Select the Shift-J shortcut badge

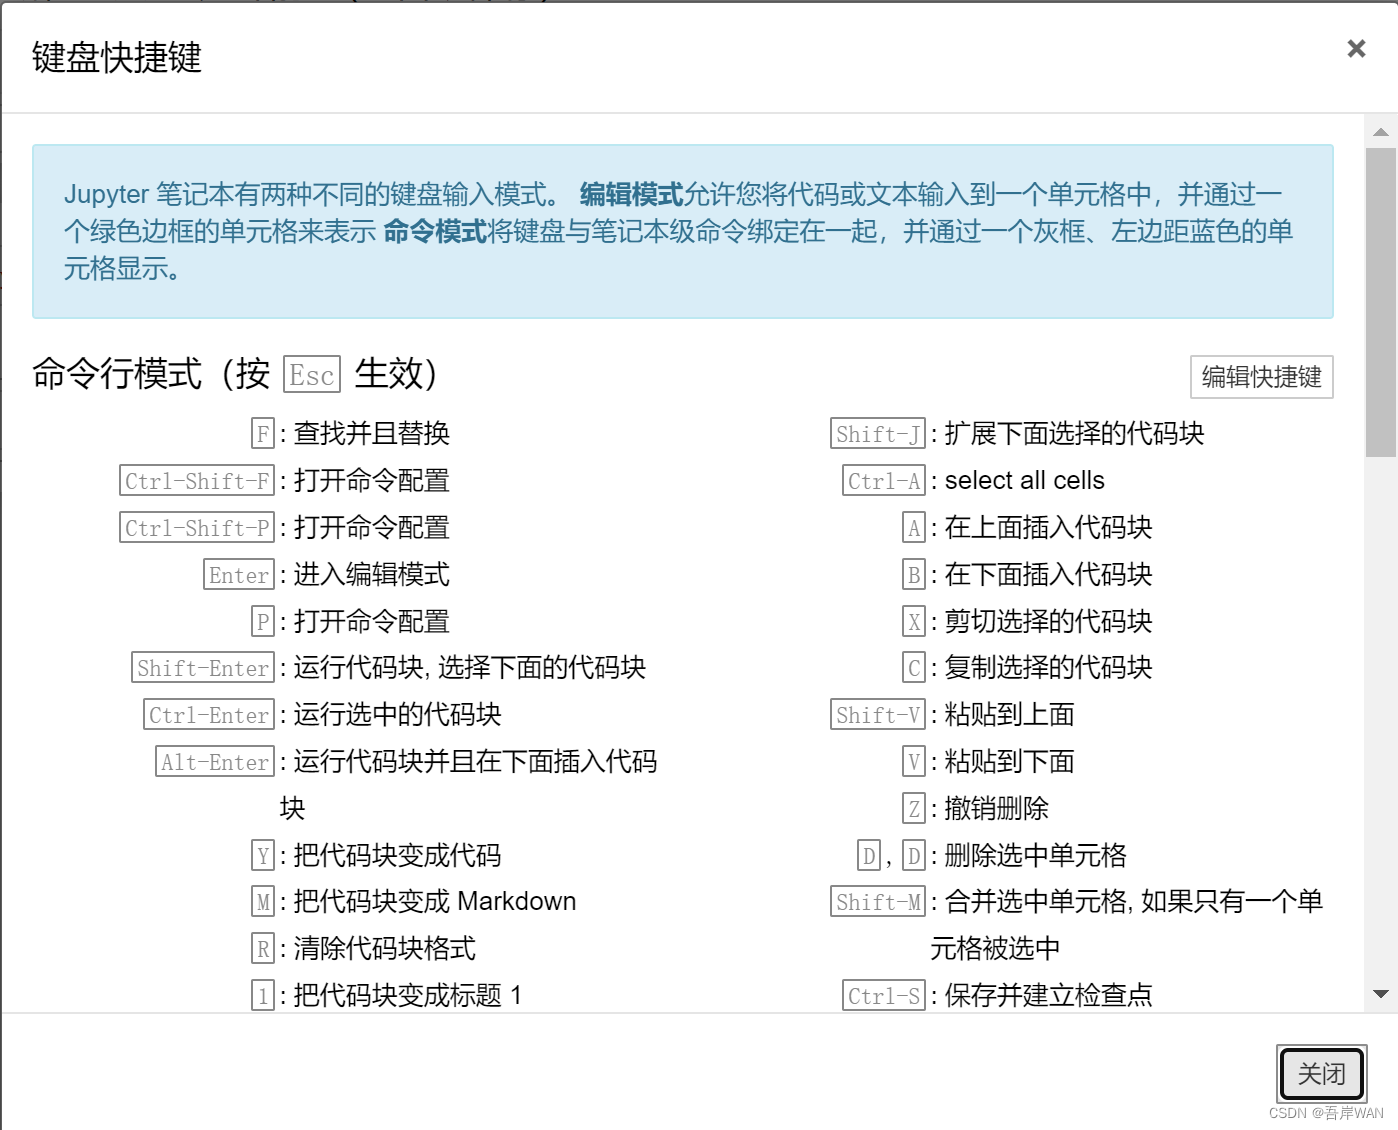point(877,433)
